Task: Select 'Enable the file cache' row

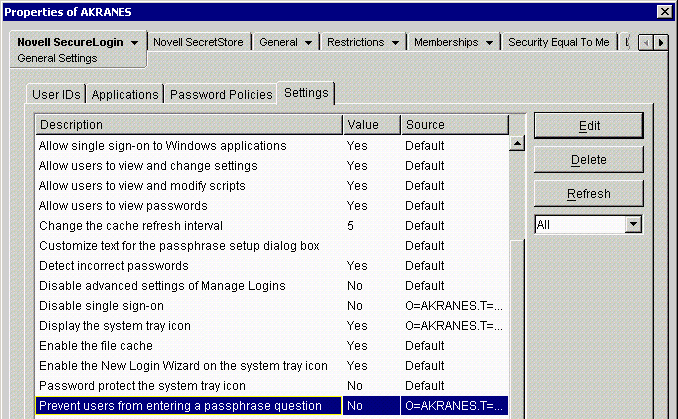Action: click(272, 345)
